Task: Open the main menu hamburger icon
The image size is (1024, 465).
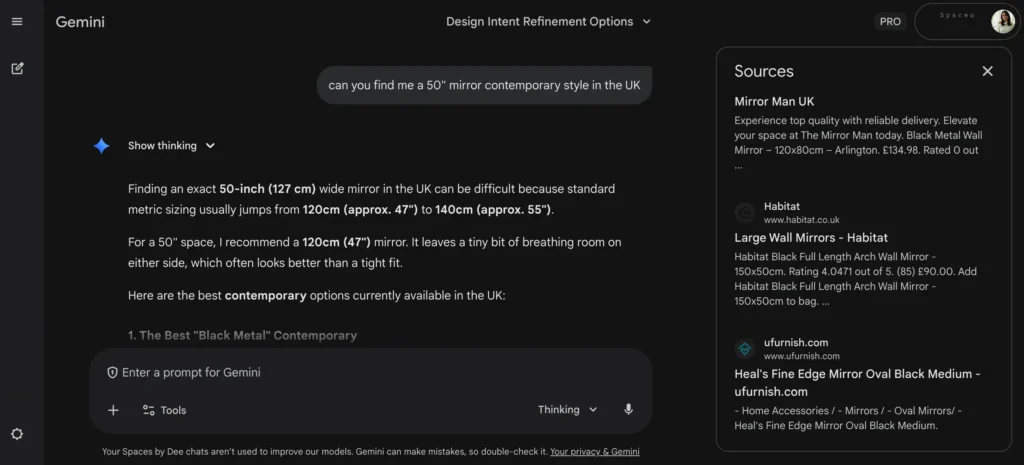Action: (x=17, y=22)
